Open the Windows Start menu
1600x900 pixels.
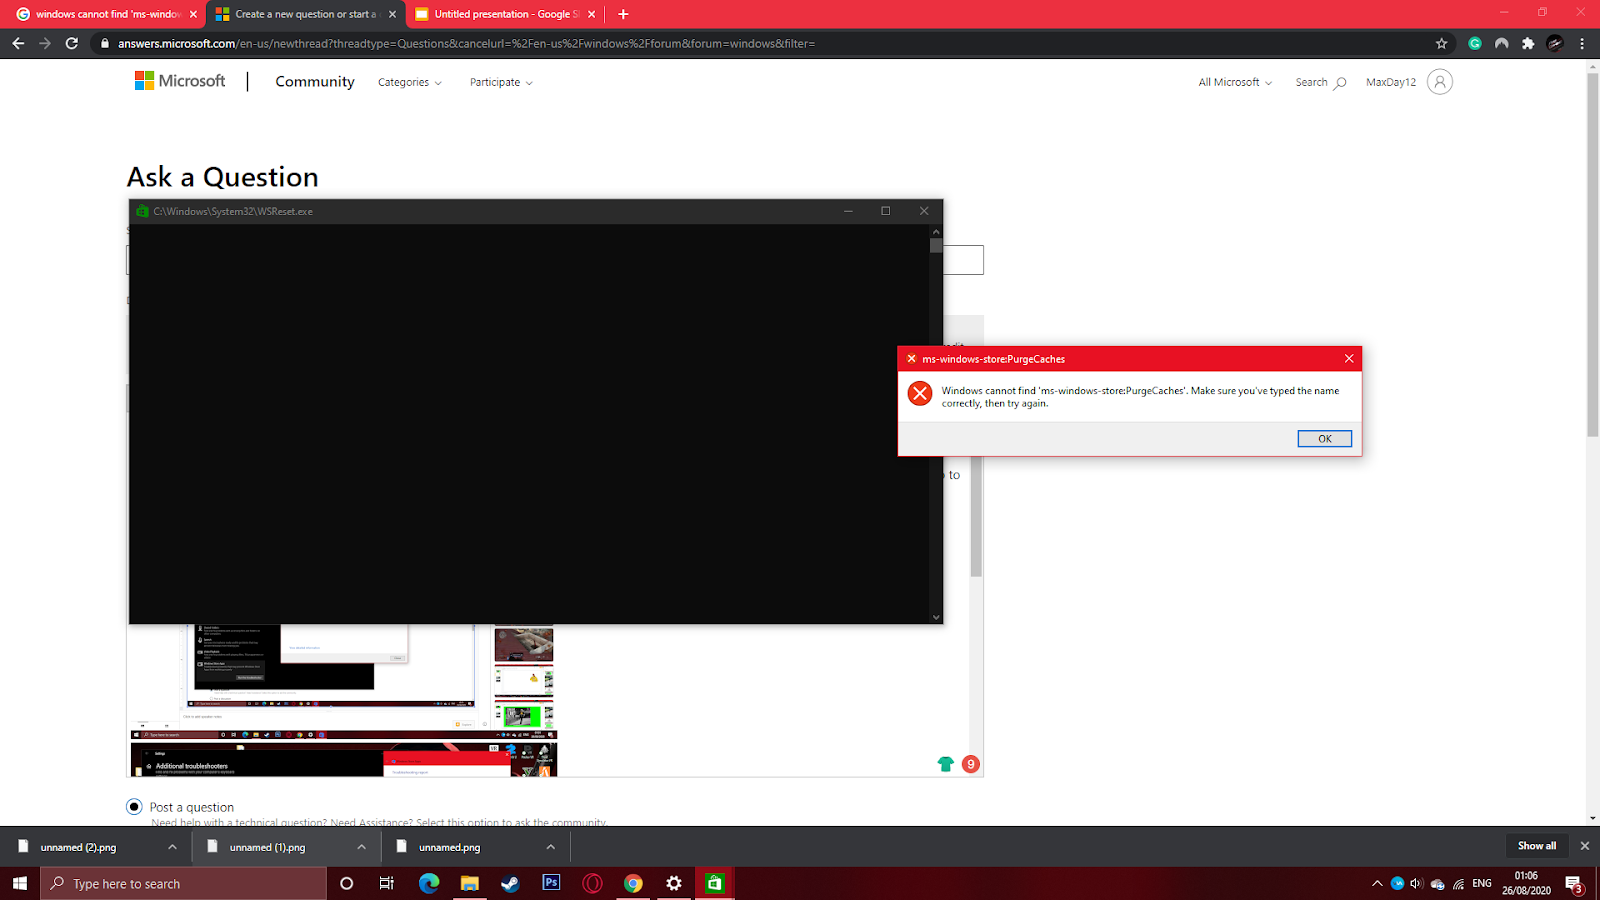click(20, 883)
